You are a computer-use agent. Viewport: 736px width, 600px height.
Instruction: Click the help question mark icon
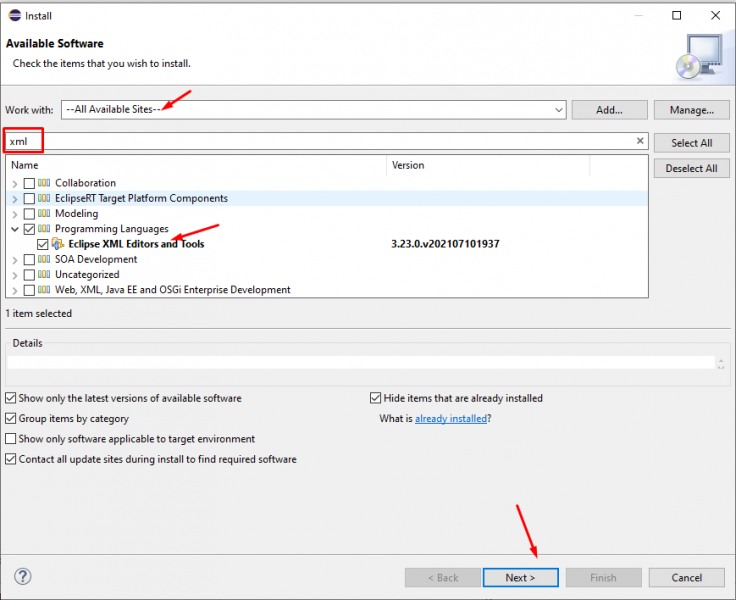tap(23, 576)
